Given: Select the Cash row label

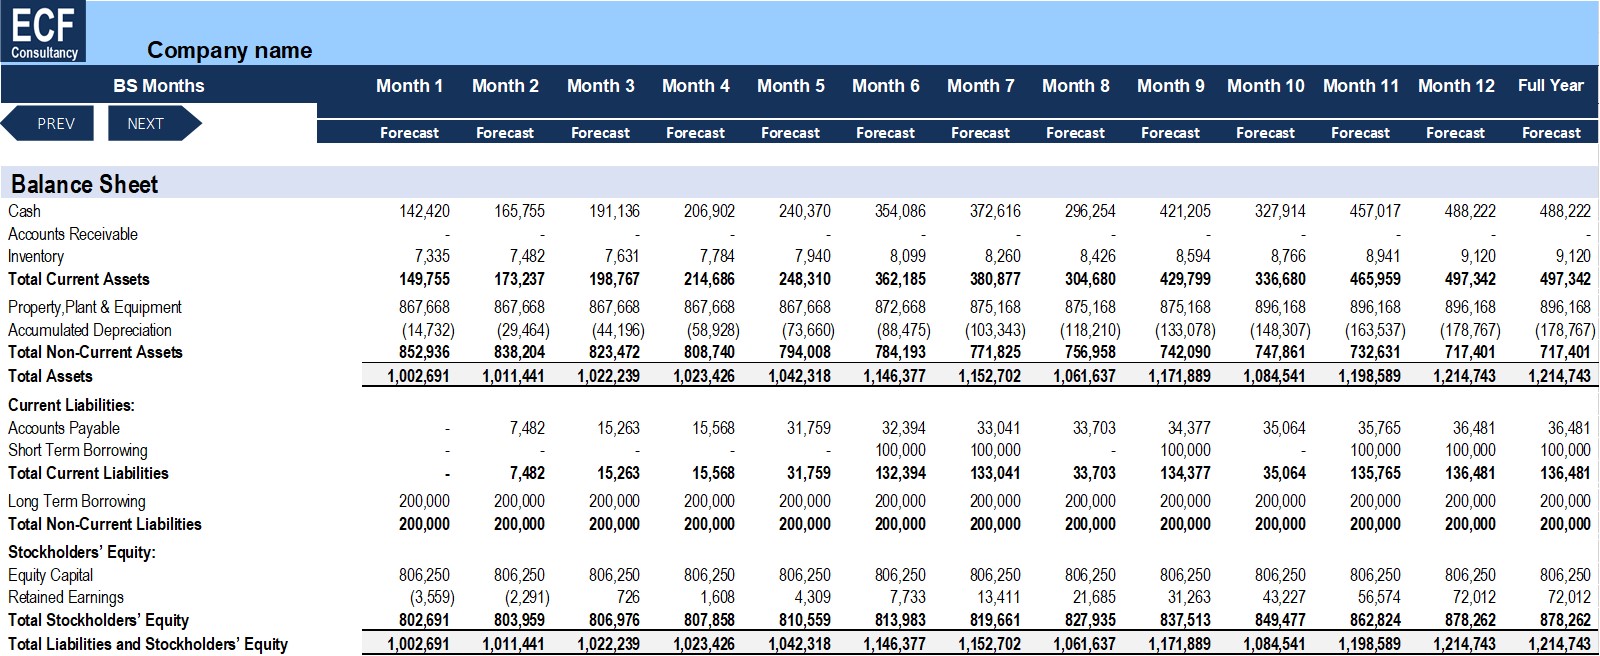Looking at the screenshot, I should coord(24,211).
